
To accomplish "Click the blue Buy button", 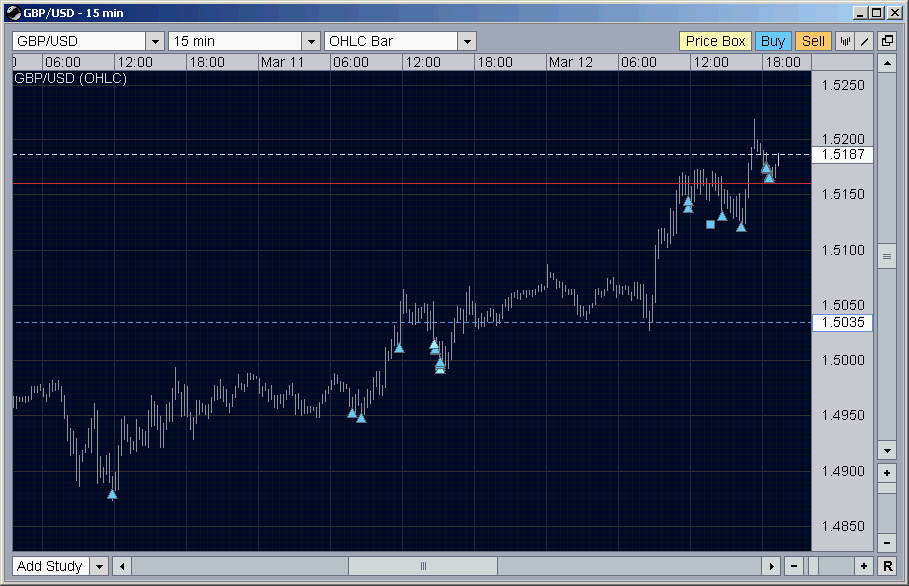I will [x=773, y=41].
